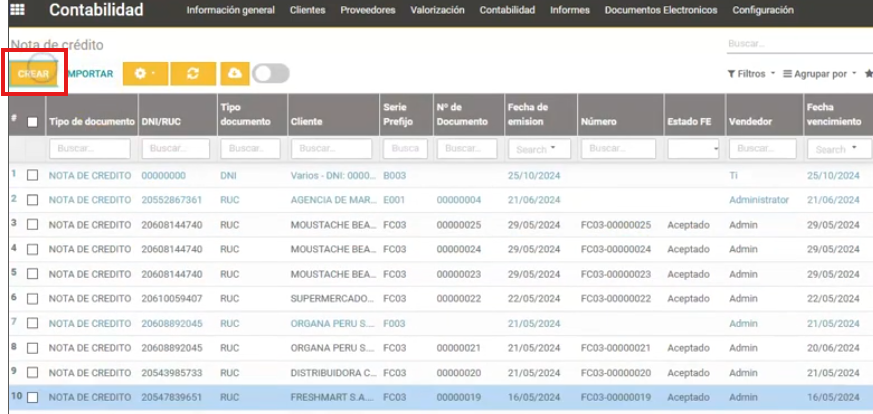Click the favorites star icon
The width and height of the screenshot is (873, 414).
866,74
